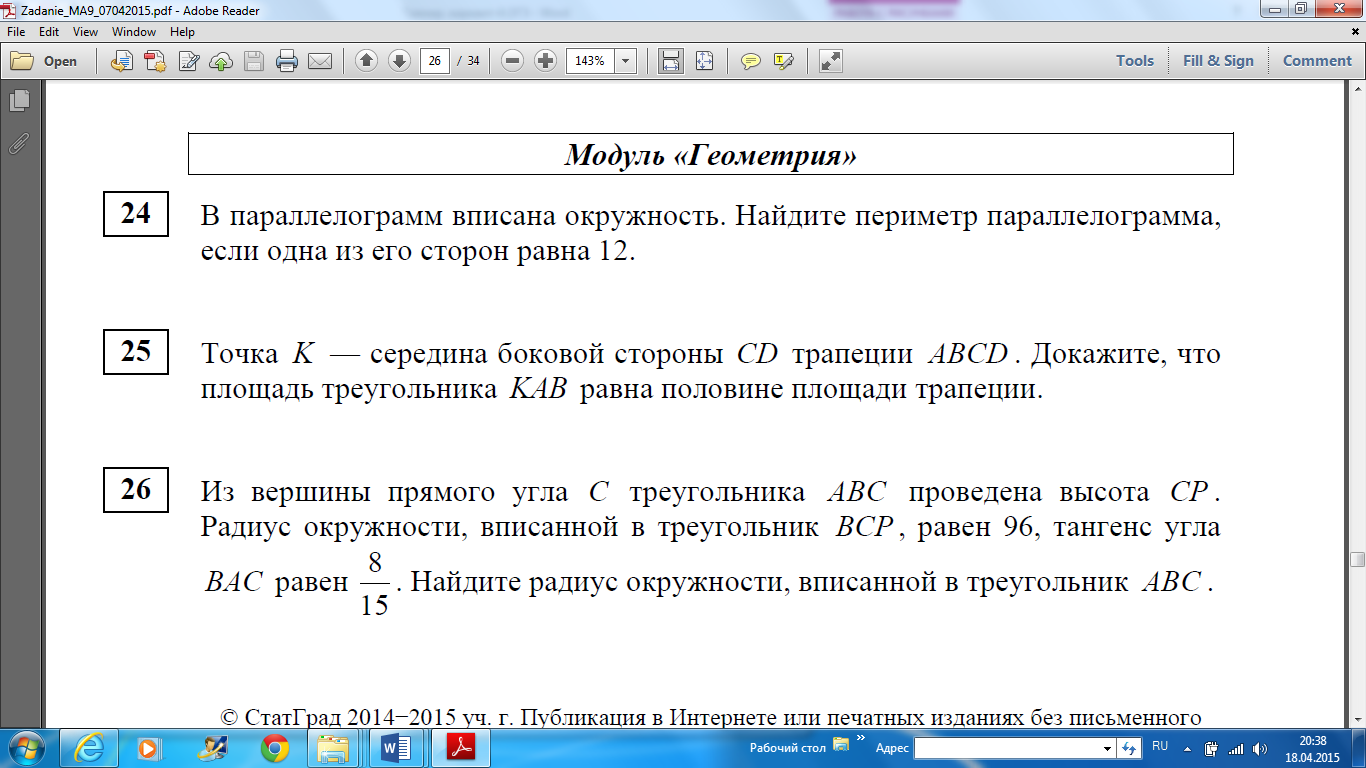Viewport: 1366px width, 768px height.
Task: Switch to read mode expand icon
Action: click(x=831, y=61)
